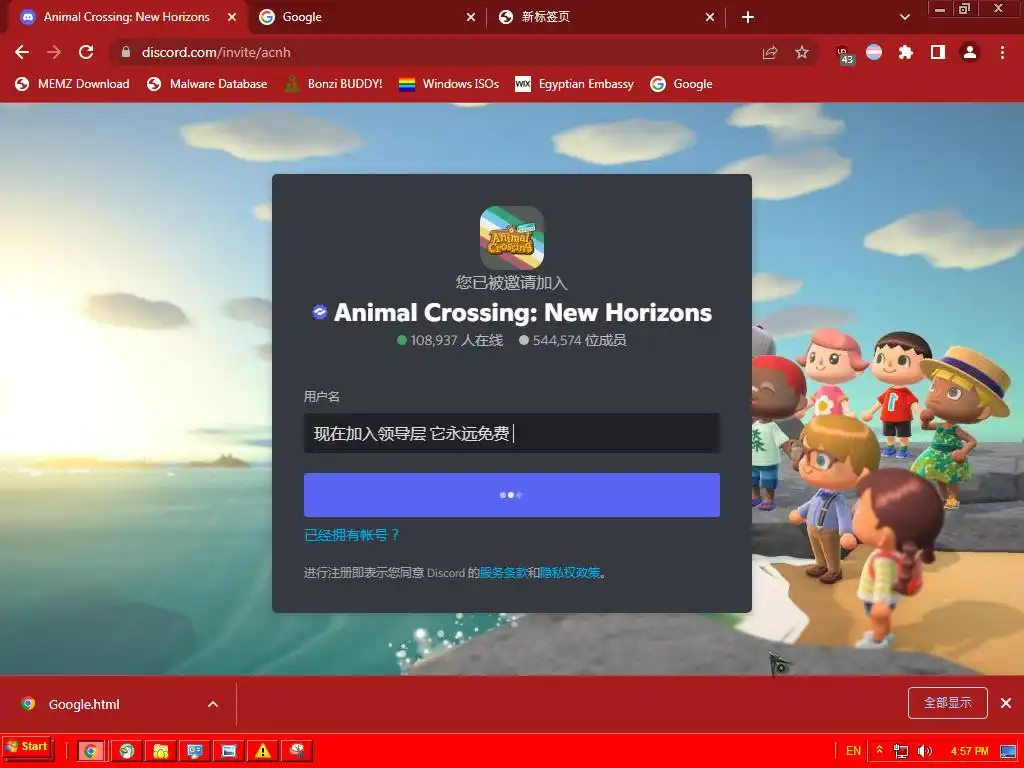Click the Chrome icon in the taskbar

coord(91,751)
